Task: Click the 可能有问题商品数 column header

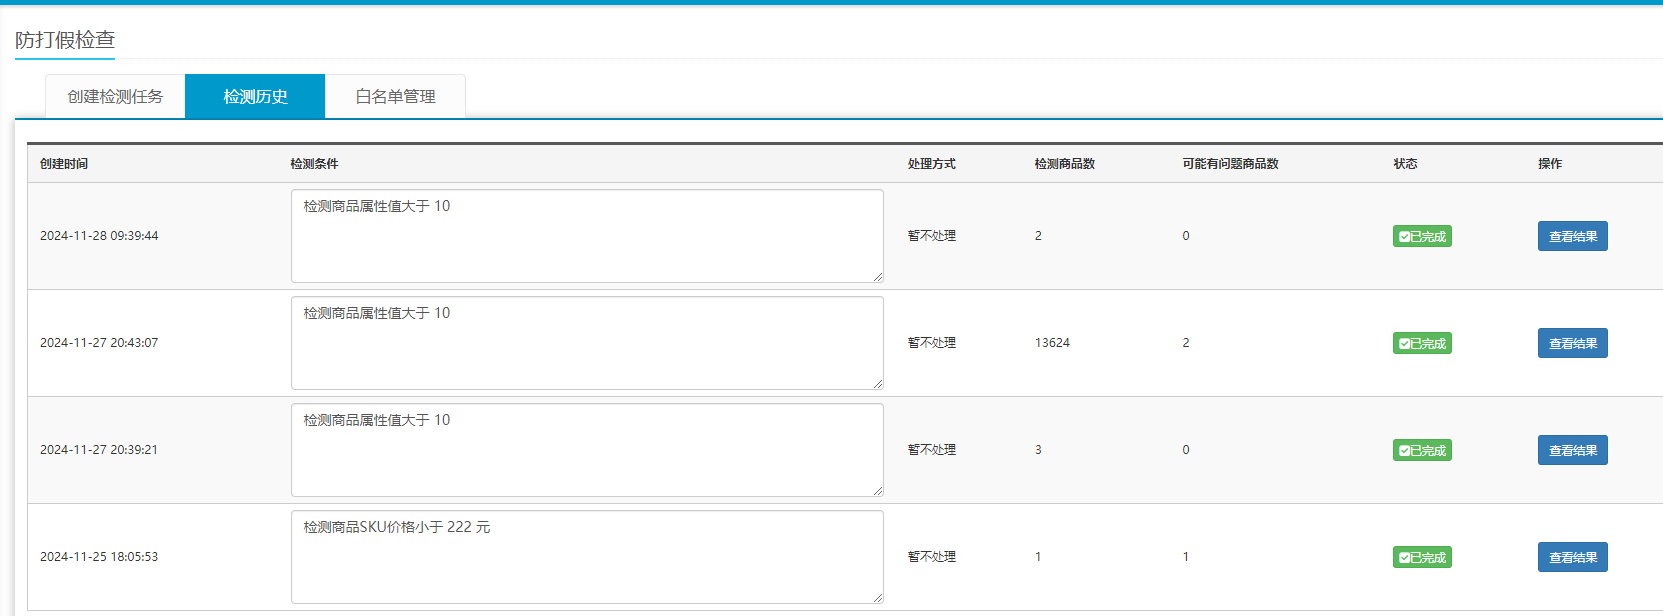Action: pos(1230,164)
